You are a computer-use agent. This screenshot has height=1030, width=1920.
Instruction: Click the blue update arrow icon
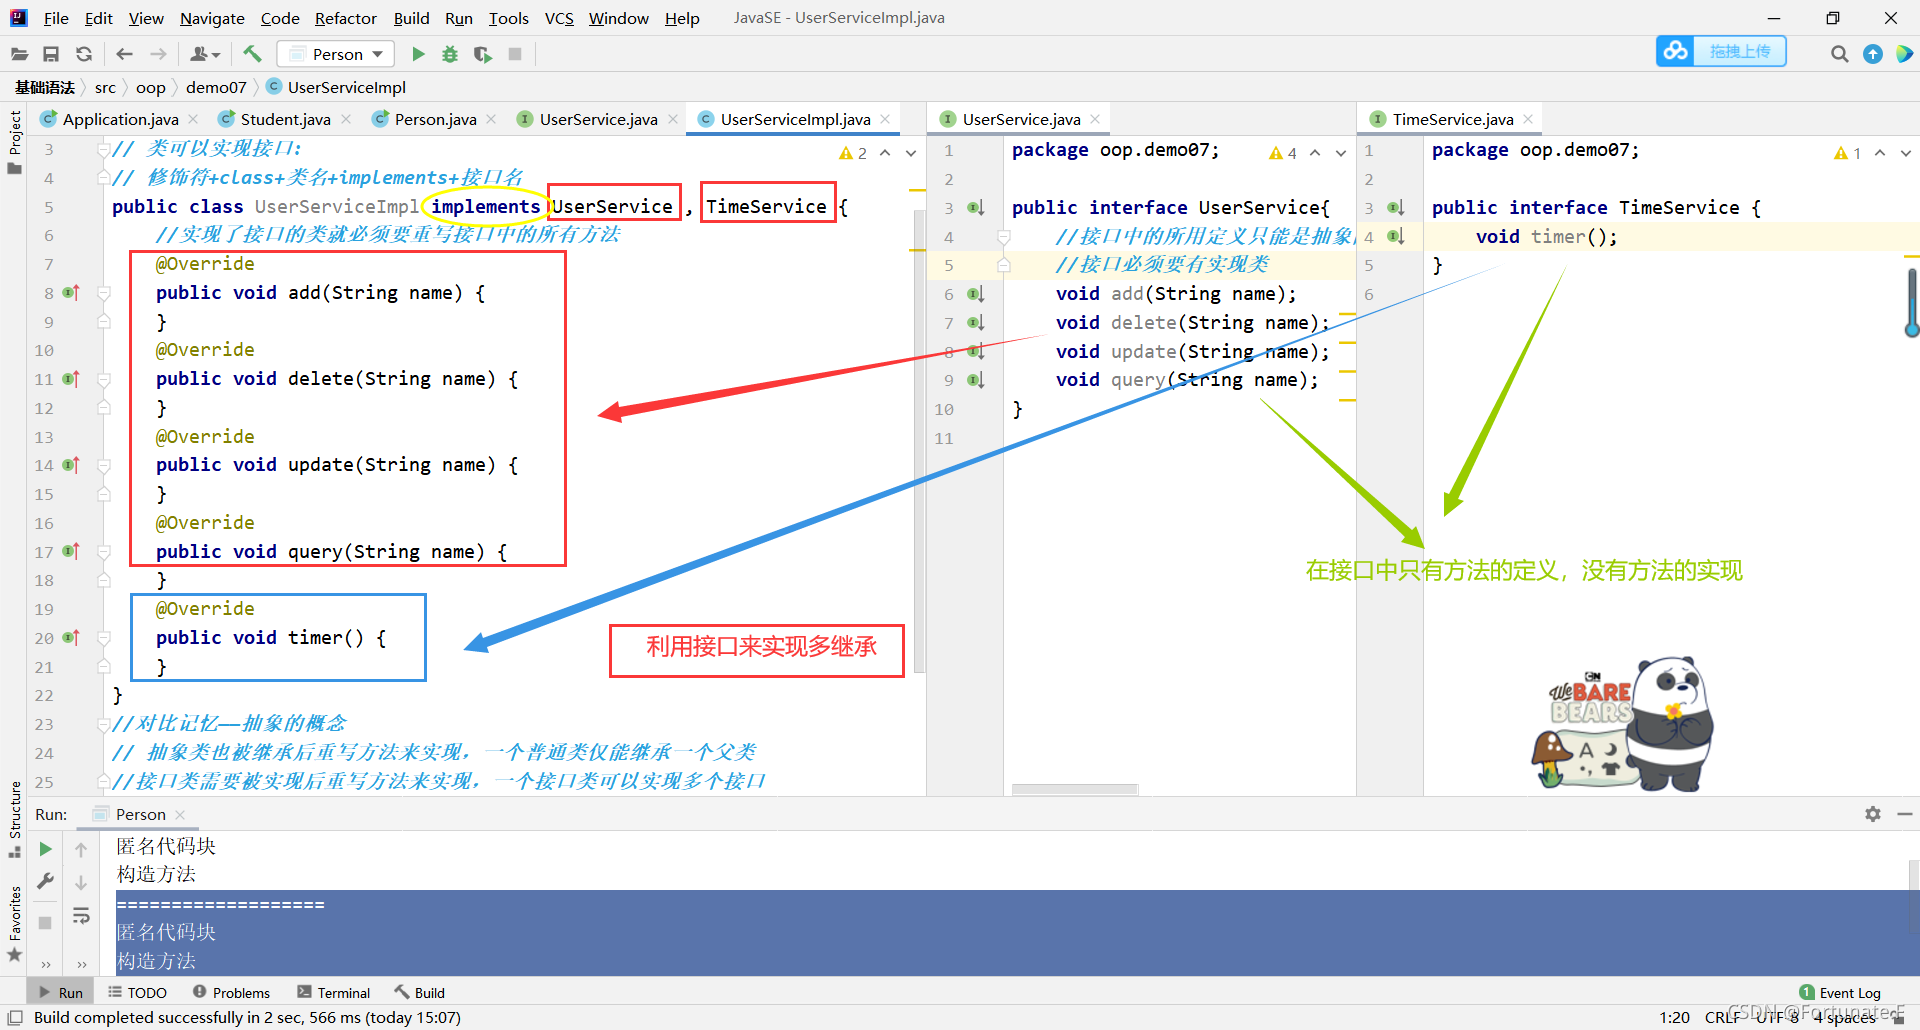1873,54
